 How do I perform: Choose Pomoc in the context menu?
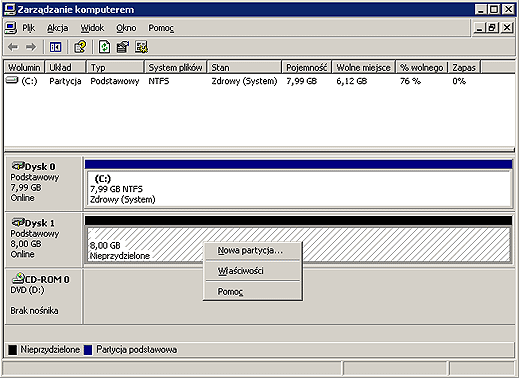pos(230,292)
